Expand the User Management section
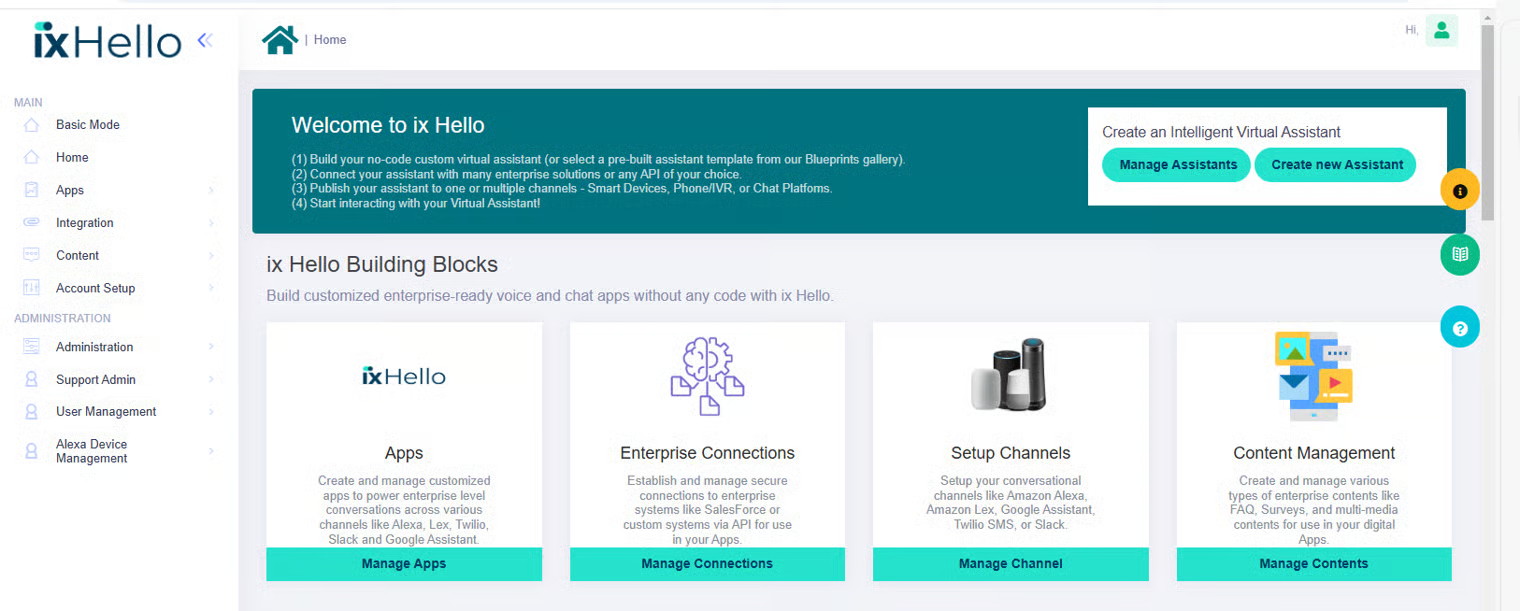This screenshot has height=611, width=1520. [106, 412]
